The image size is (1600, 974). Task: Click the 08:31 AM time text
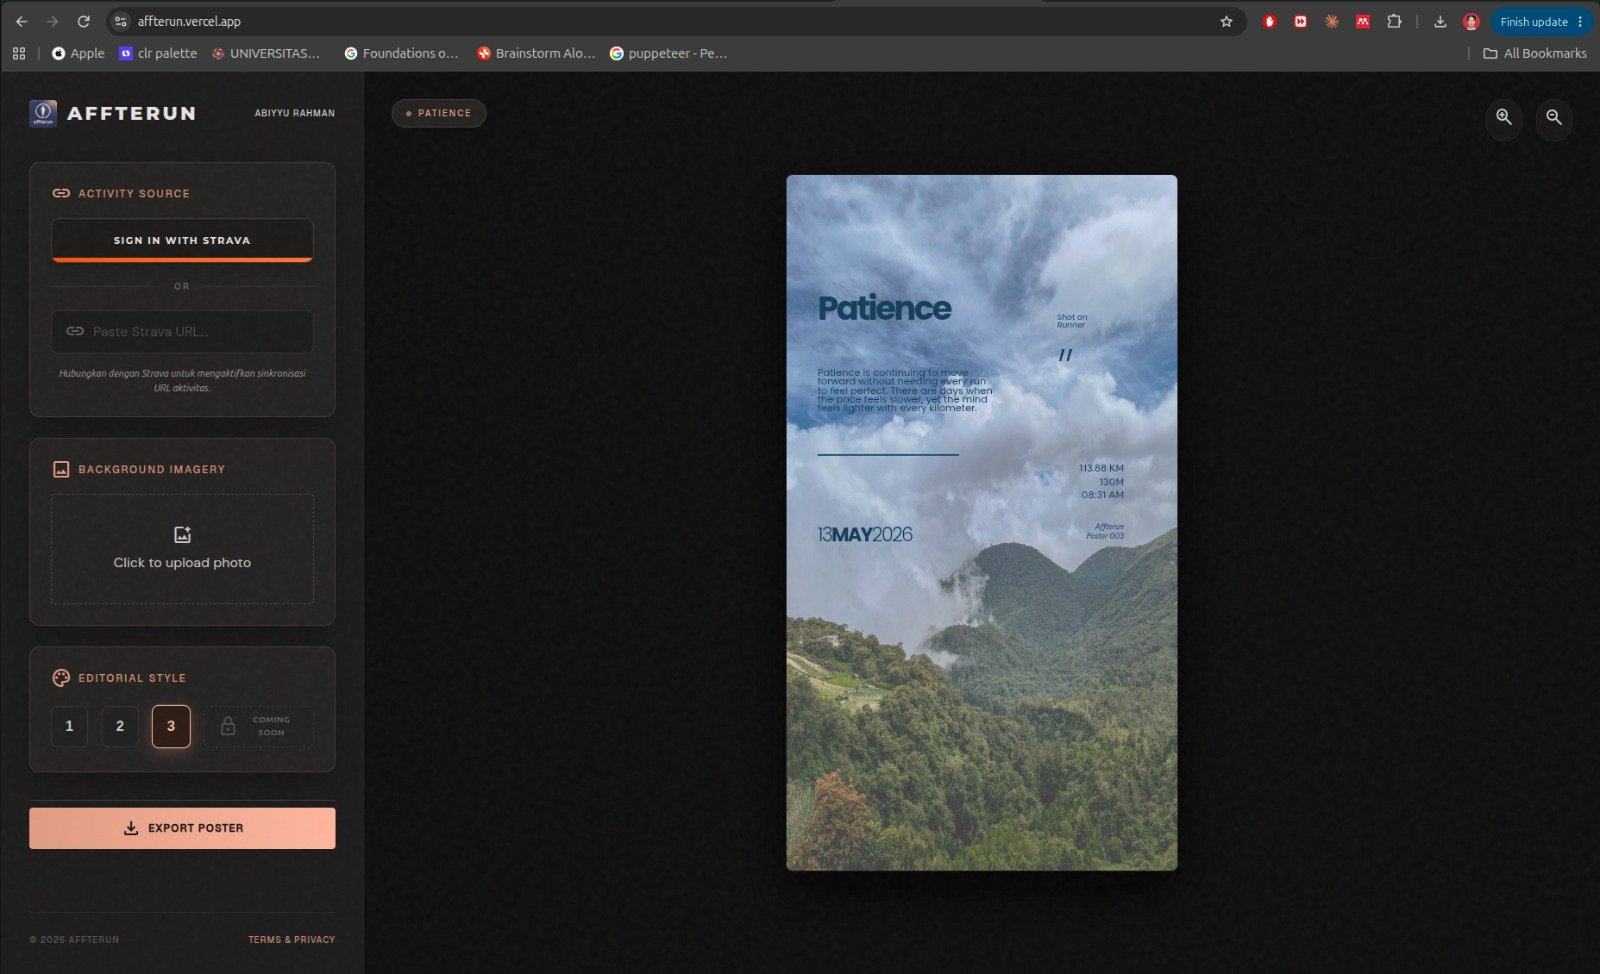(x=1102, y=495)
